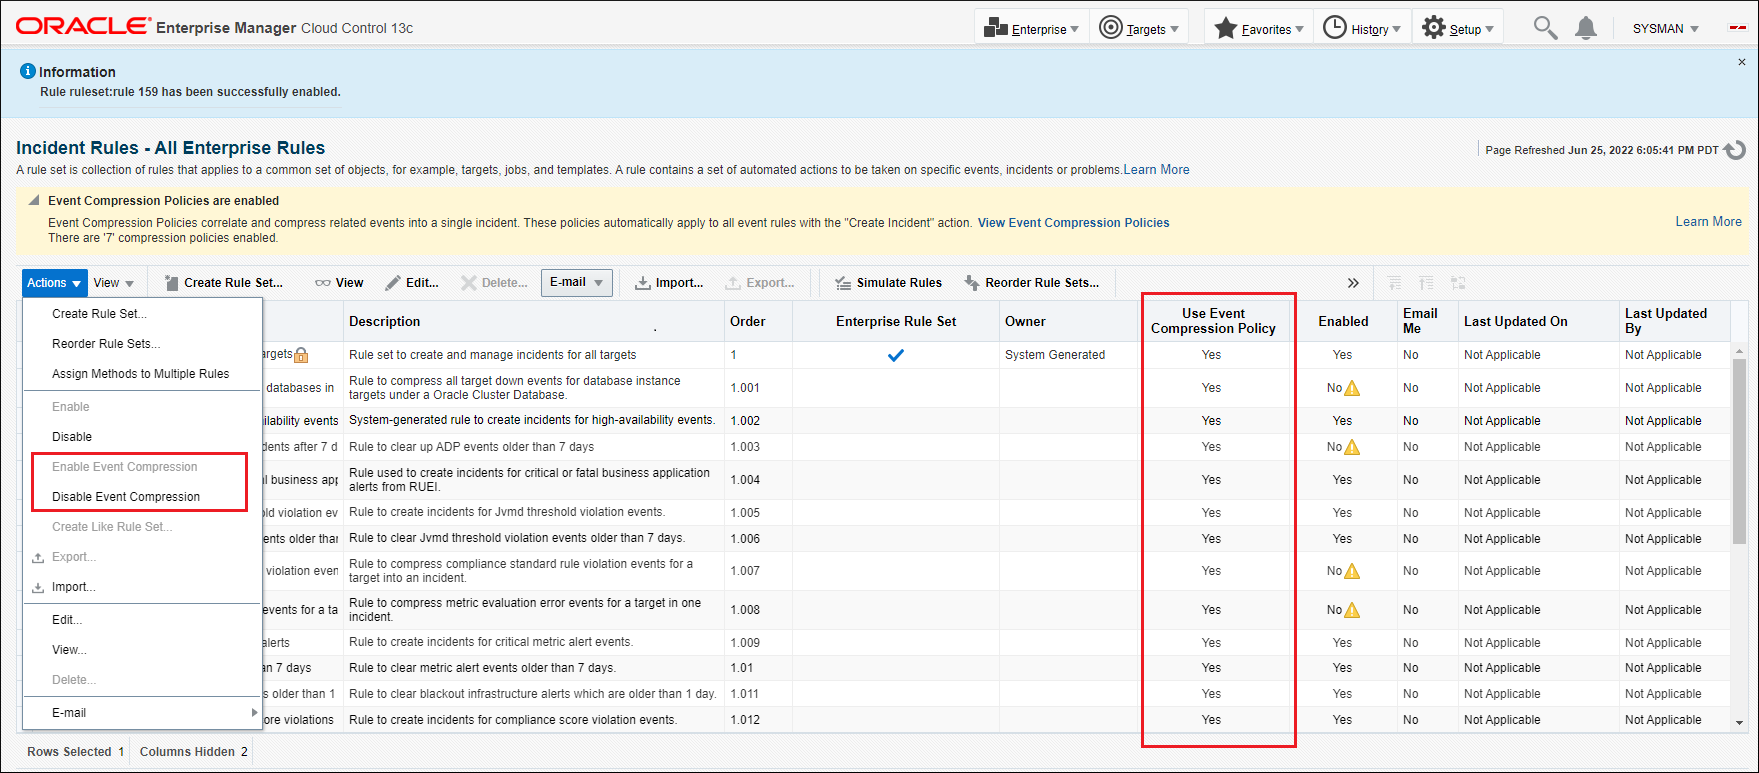The height and width of the screenshot is (773, 1759).
Task: Open the notifications bell
Action: pyautogui.click(x=1586, y=28)
